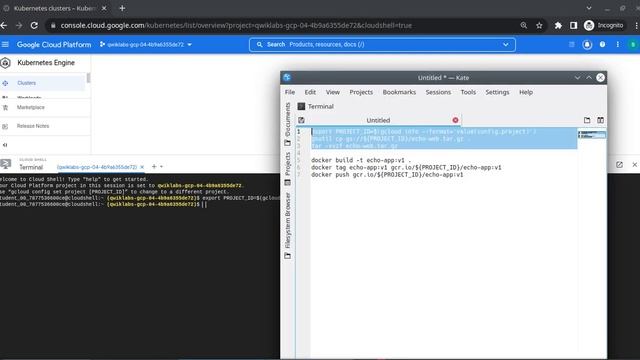The image size is (640, 360).
Task: Close the Cloud Shell terminal session tab
Action: point(142,167)
